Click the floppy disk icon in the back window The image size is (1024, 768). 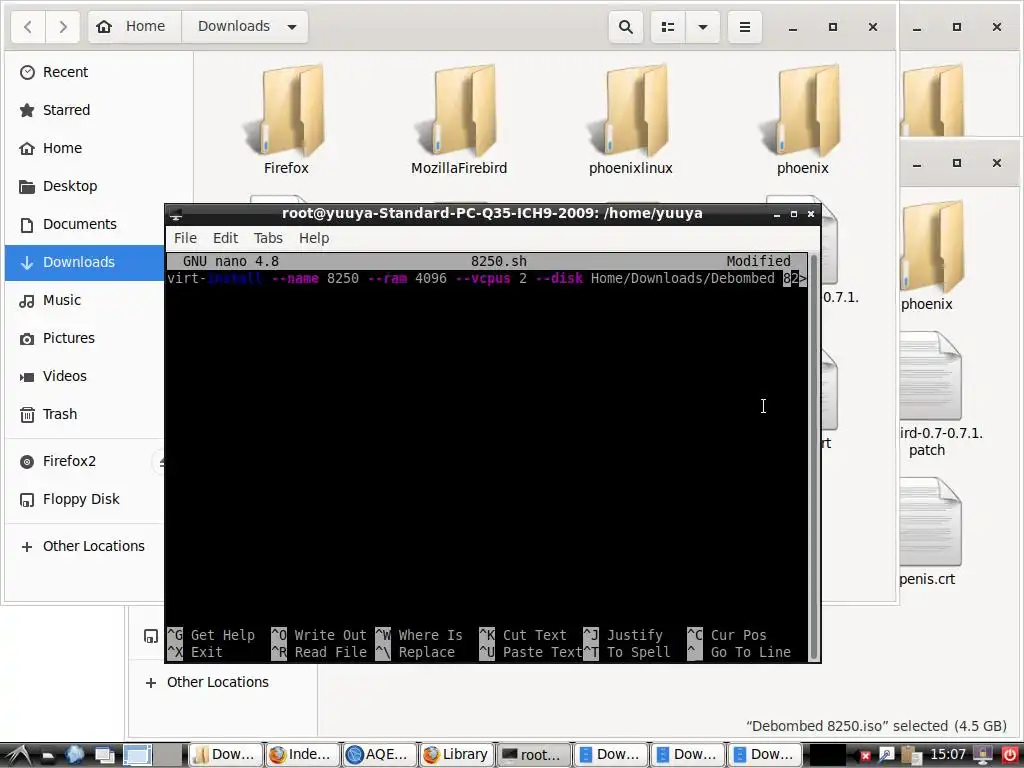pyautogui.click(x=151, y=636)
